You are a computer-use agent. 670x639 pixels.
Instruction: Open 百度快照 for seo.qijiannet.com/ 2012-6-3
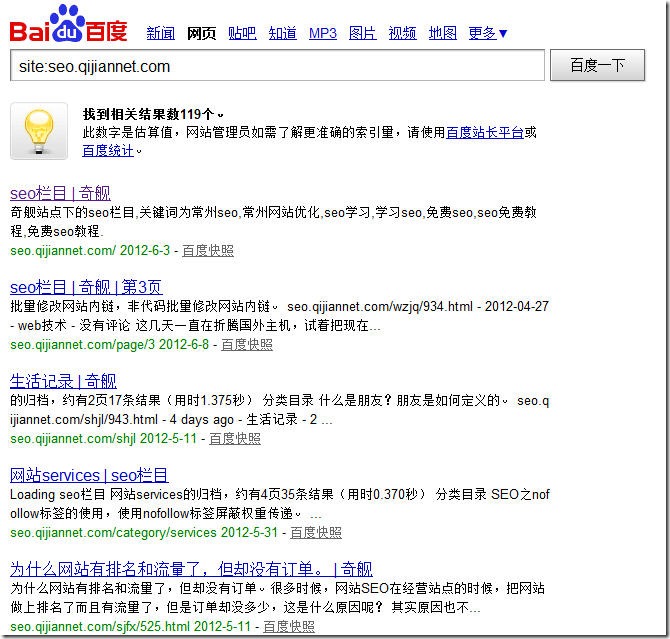pos(208,250)
